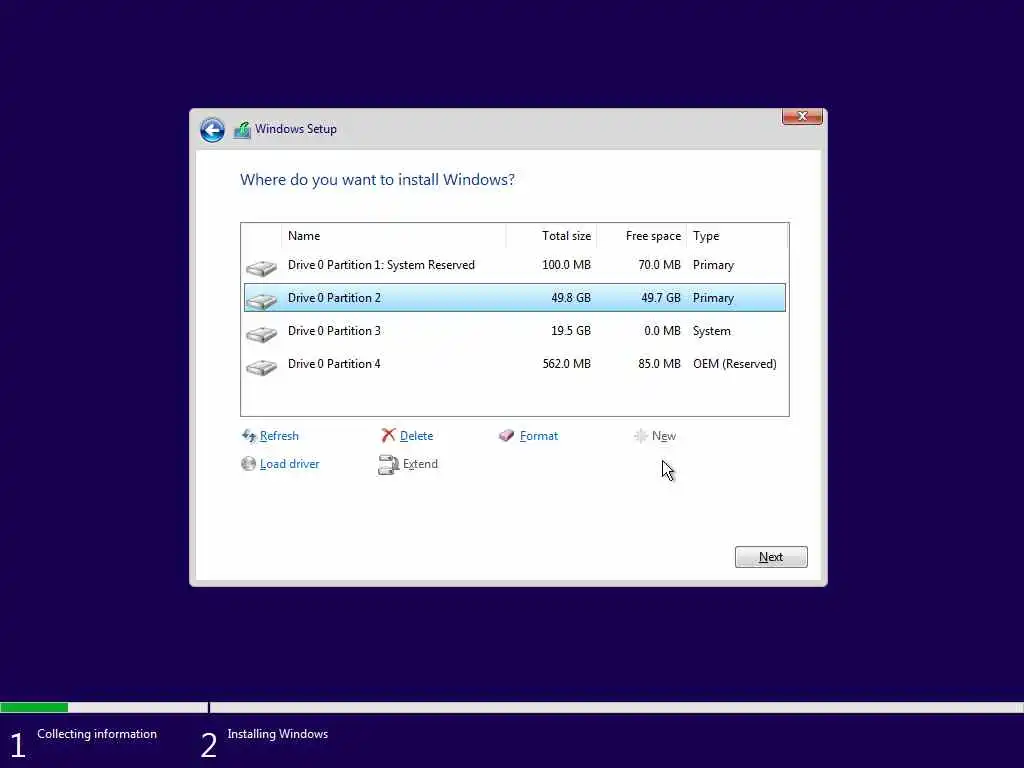Viewport: 1024px width, 768px height.
Task: Click the System type cell
Action: click(x=712, y=331)
